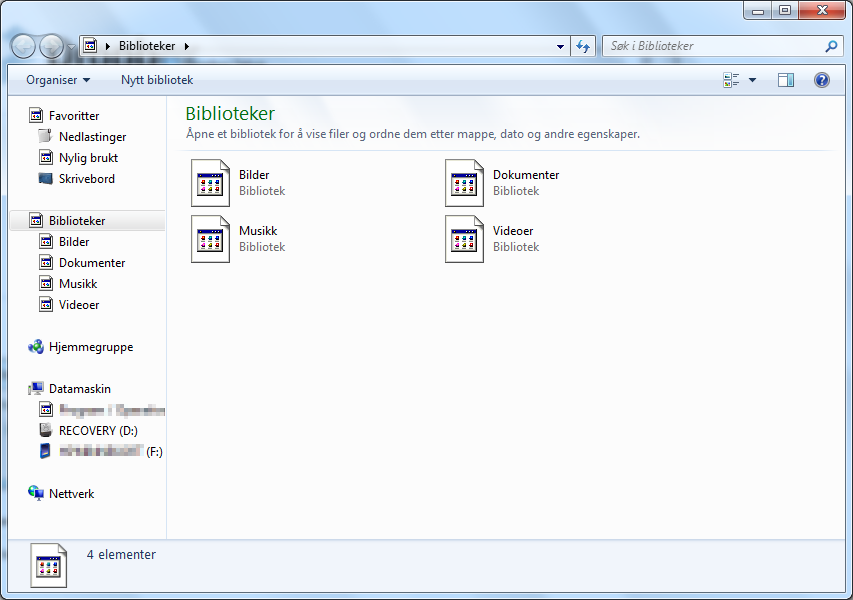Click the Nettverk network icon
This screenshot has width=853, height=600.
(36, 493)
